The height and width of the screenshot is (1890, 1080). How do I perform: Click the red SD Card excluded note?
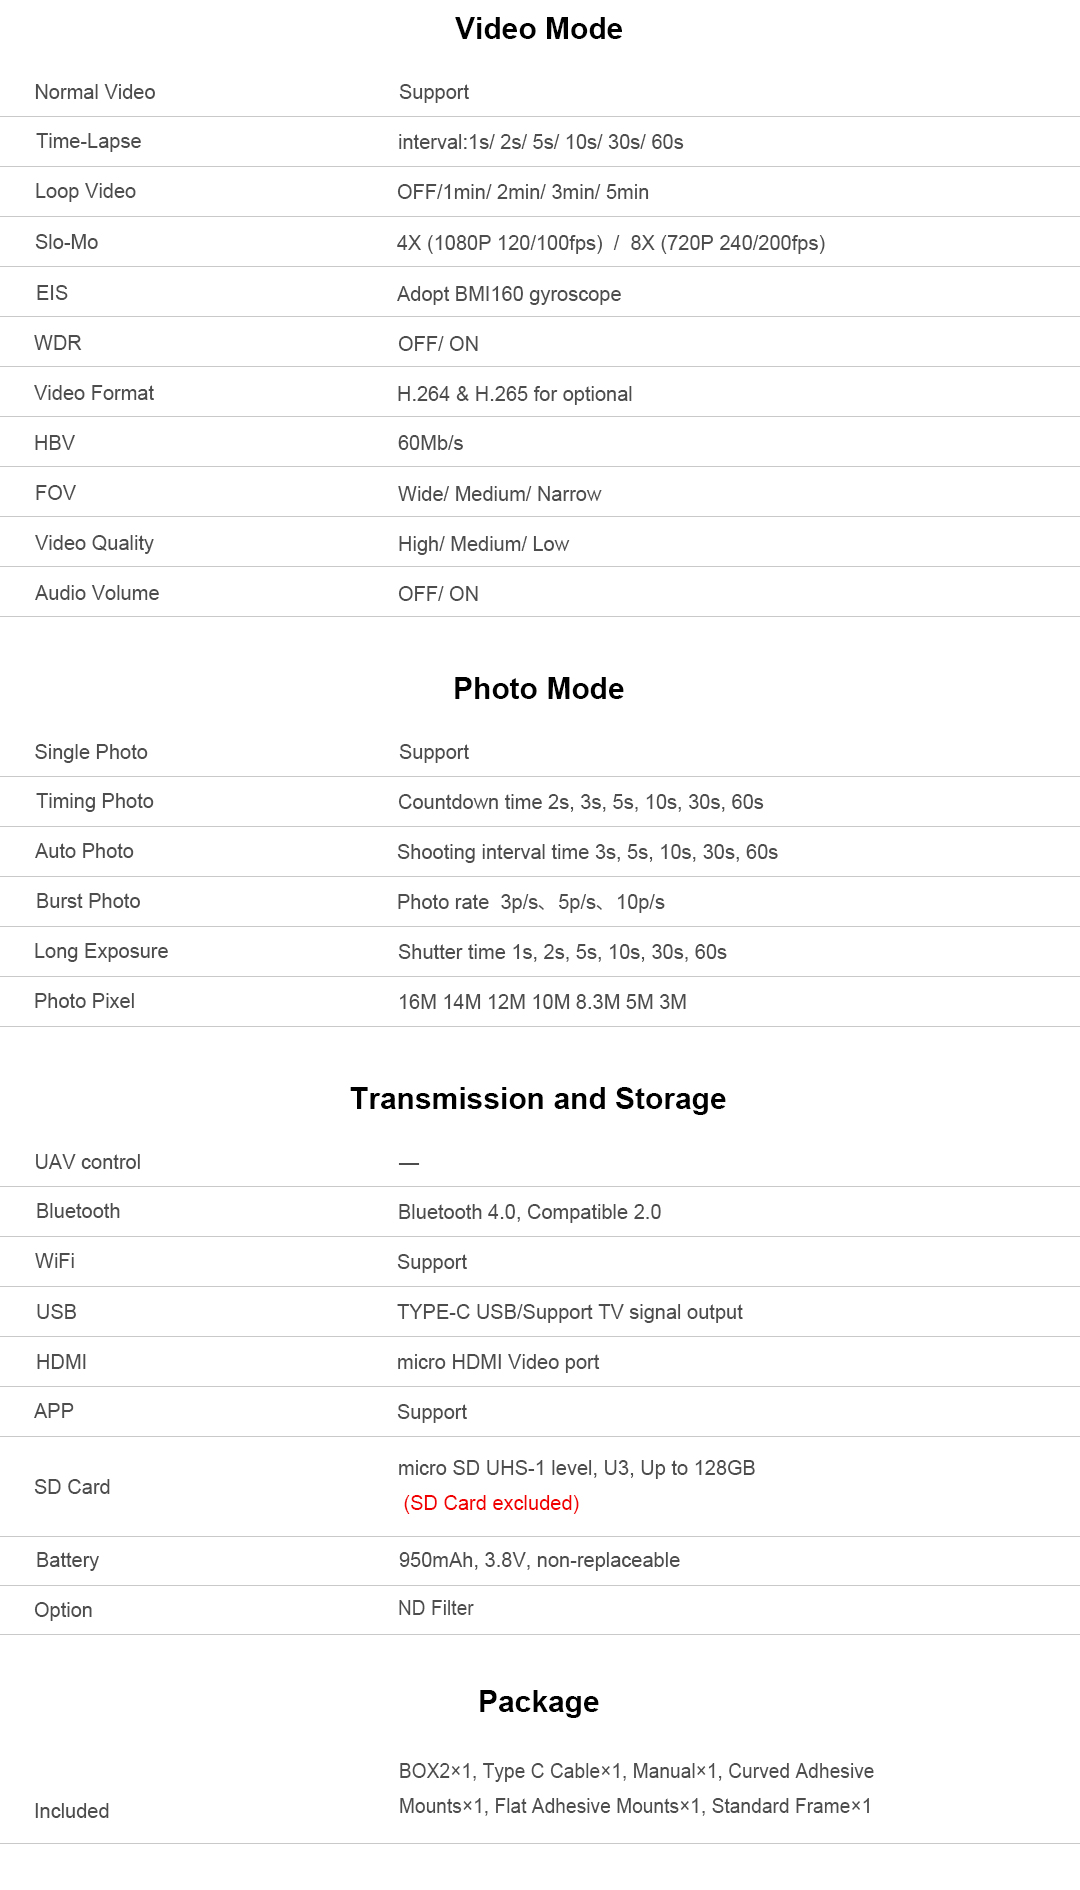(491, 1503)
